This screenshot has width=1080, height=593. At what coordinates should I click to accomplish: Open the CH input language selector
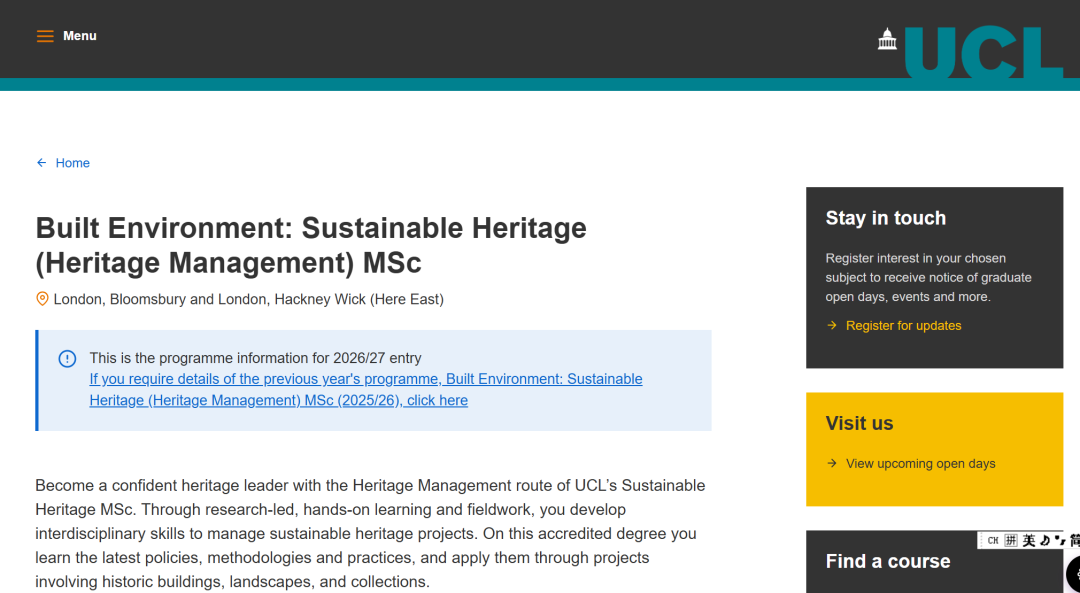(992, 541)
